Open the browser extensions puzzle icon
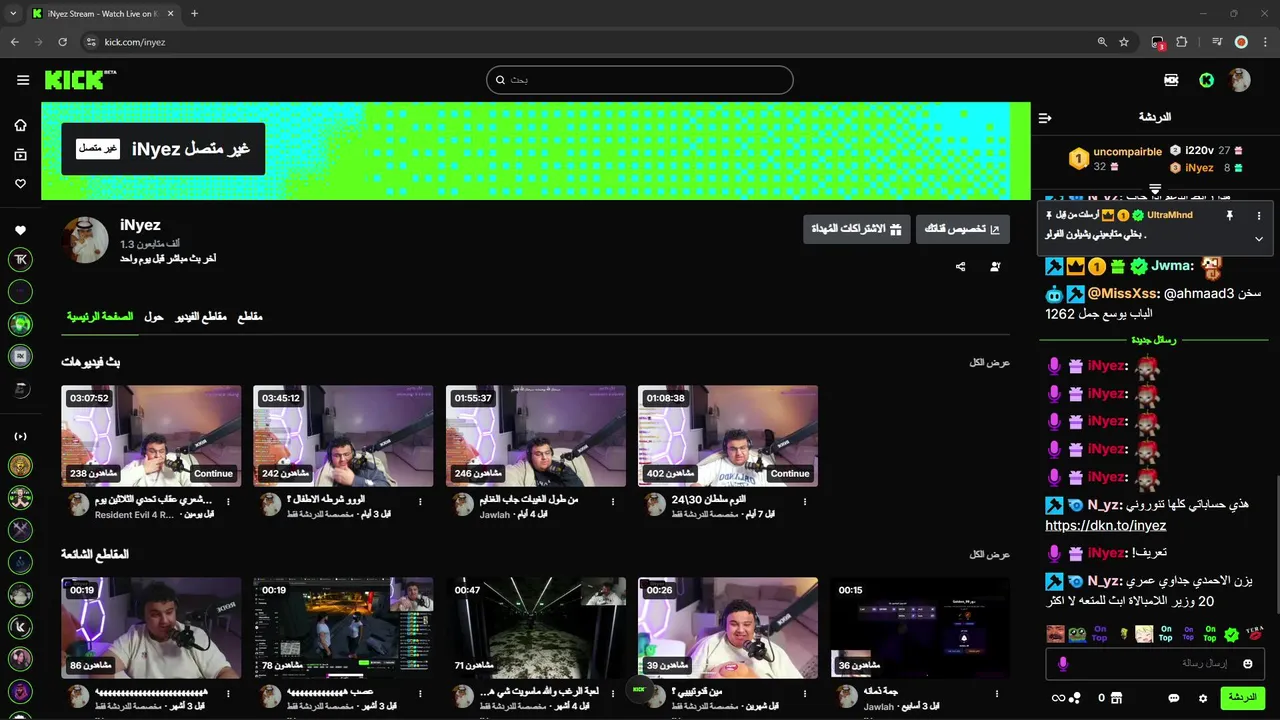Image resolution: width=1280 pixels, height=720 pixels. pos(1182,42)
